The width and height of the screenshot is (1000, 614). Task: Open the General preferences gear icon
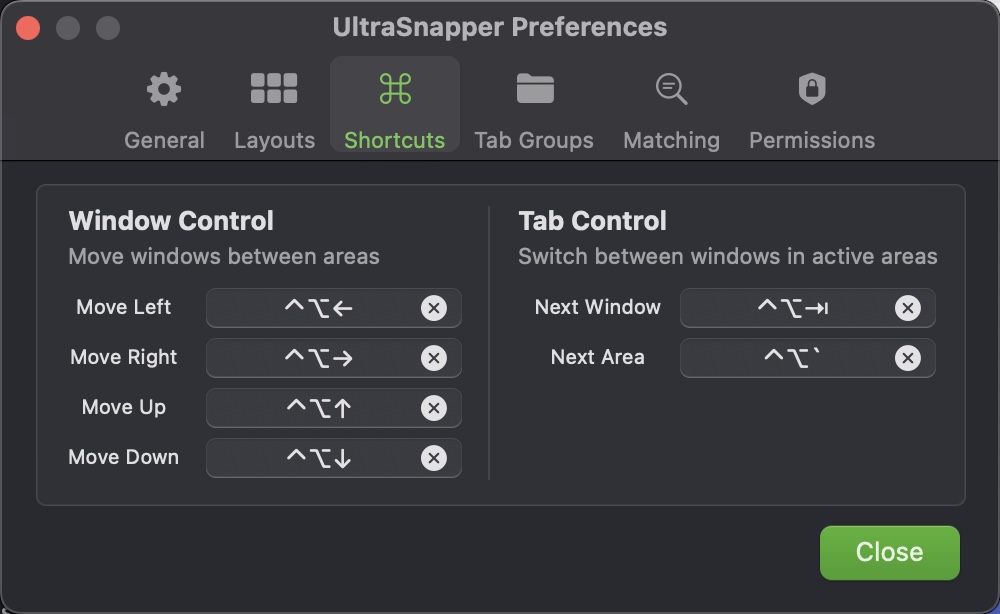(163, 89)
